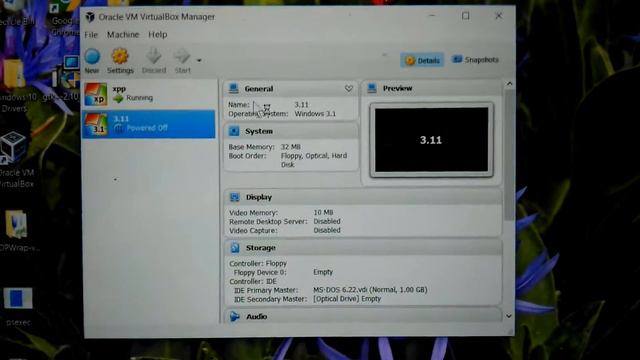Maximize the VirtualBox Manager window
Image resolution: width=640 pixels, height=360 pixels.
466,16
